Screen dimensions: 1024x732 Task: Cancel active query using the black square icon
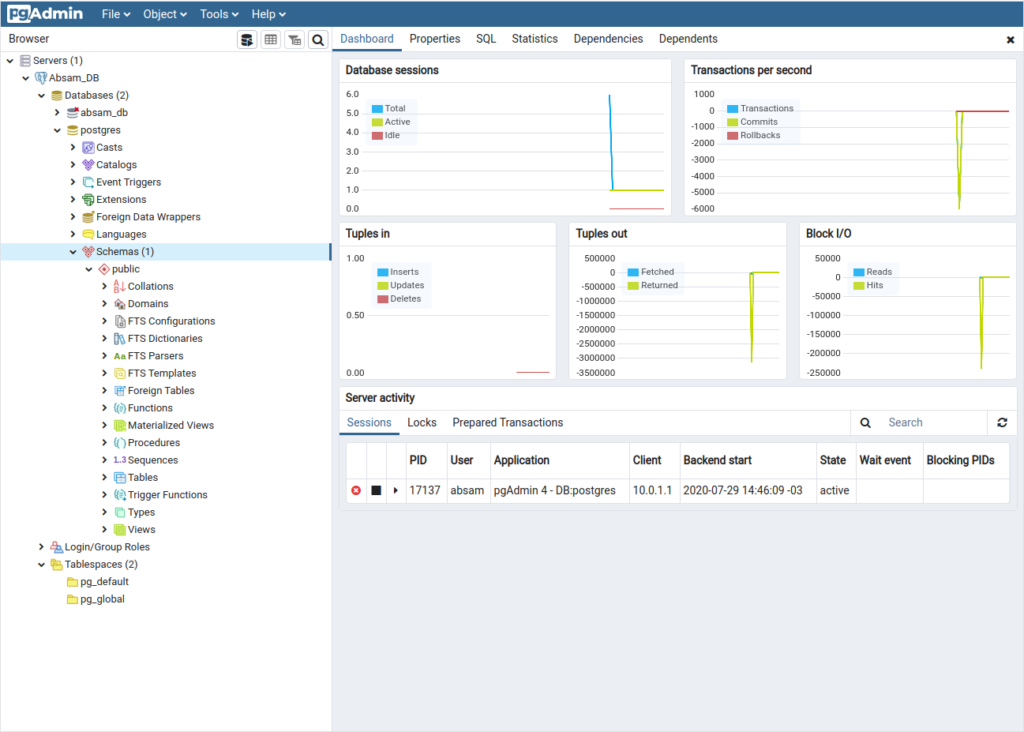[376, 491]
